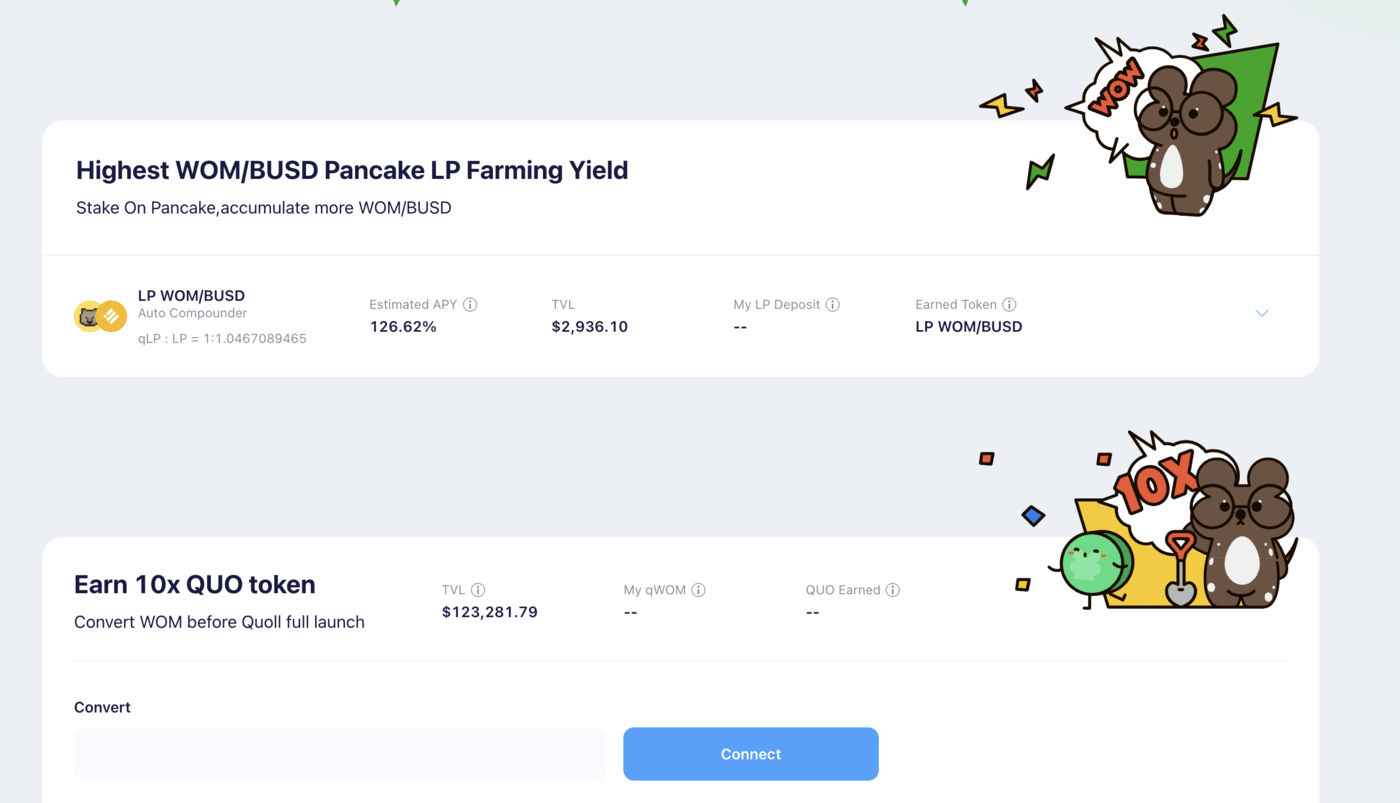This screenshot has height=803, width=1400.
Task: Click the $123,281.79 TVL amount
Action: [490, 612]
